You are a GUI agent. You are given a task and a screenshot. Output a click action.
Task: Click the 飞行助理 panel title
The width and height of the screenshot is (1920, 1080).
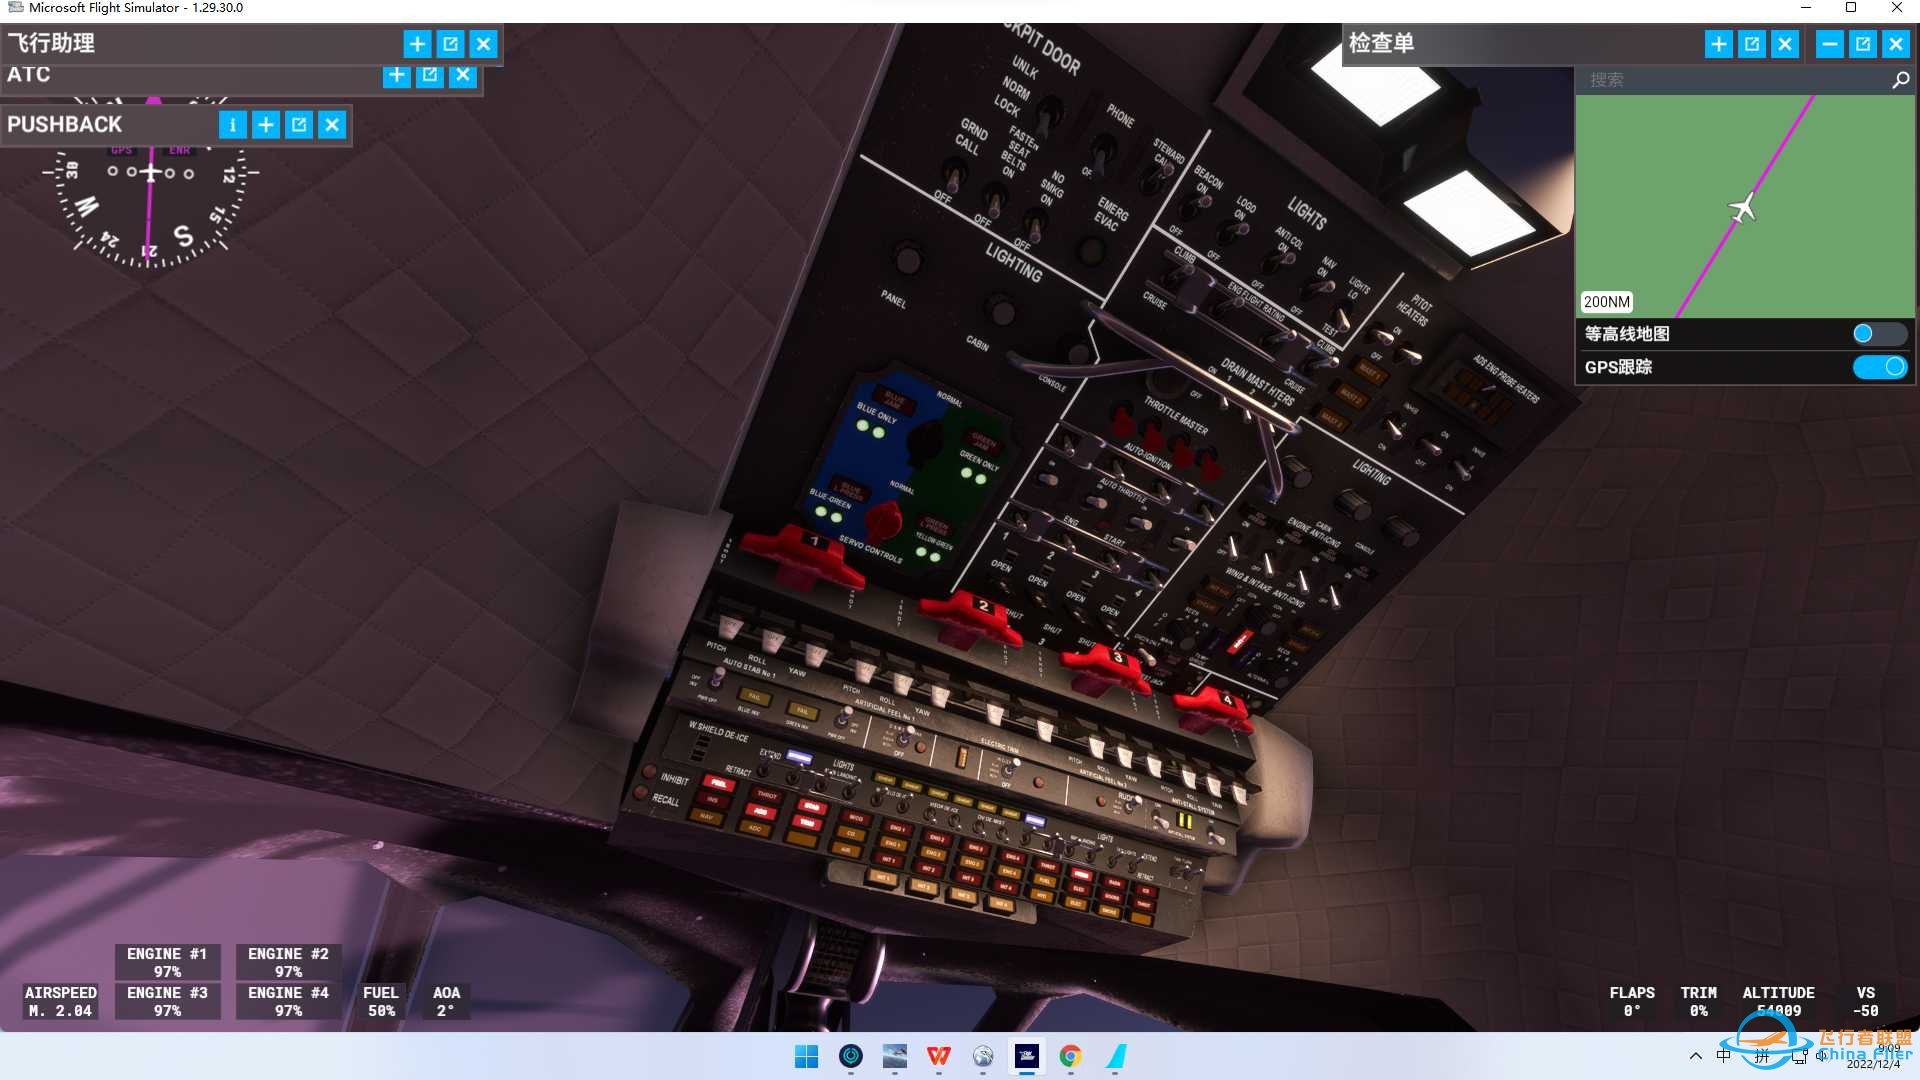pyautogui.click(x=51, y=43)
